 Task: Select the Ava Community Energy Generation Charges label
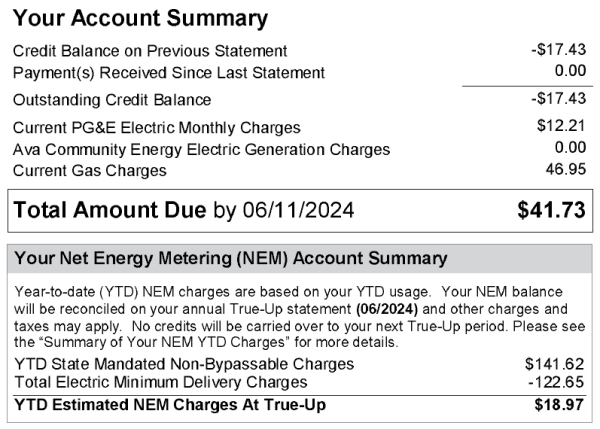point(201,149)
